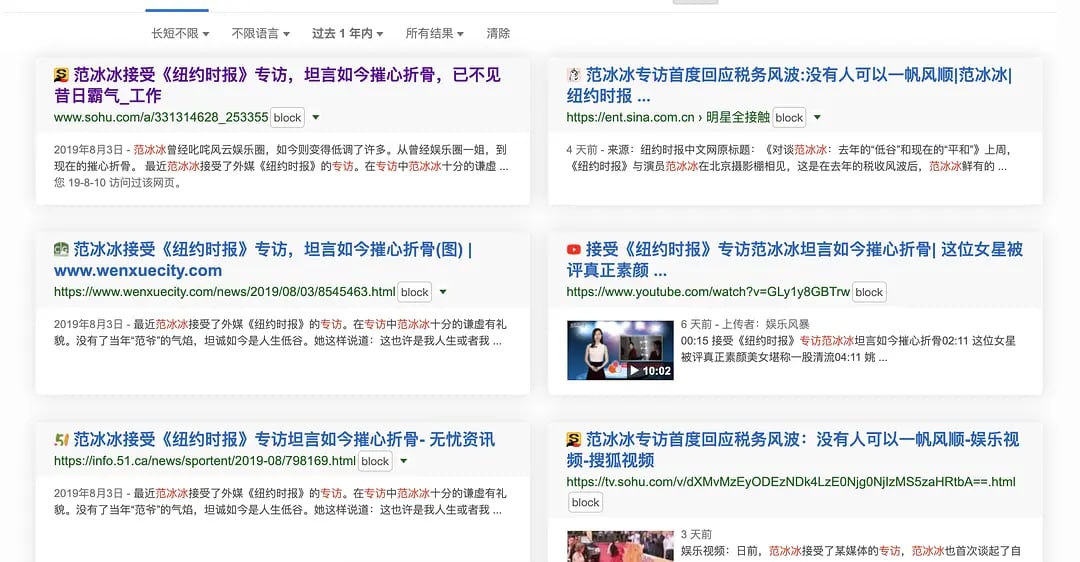Click the https://www.youtube.com/watch?v=GLy1y8GBTrw URL
1080x562 pixels.
click(x=708, y=292)
